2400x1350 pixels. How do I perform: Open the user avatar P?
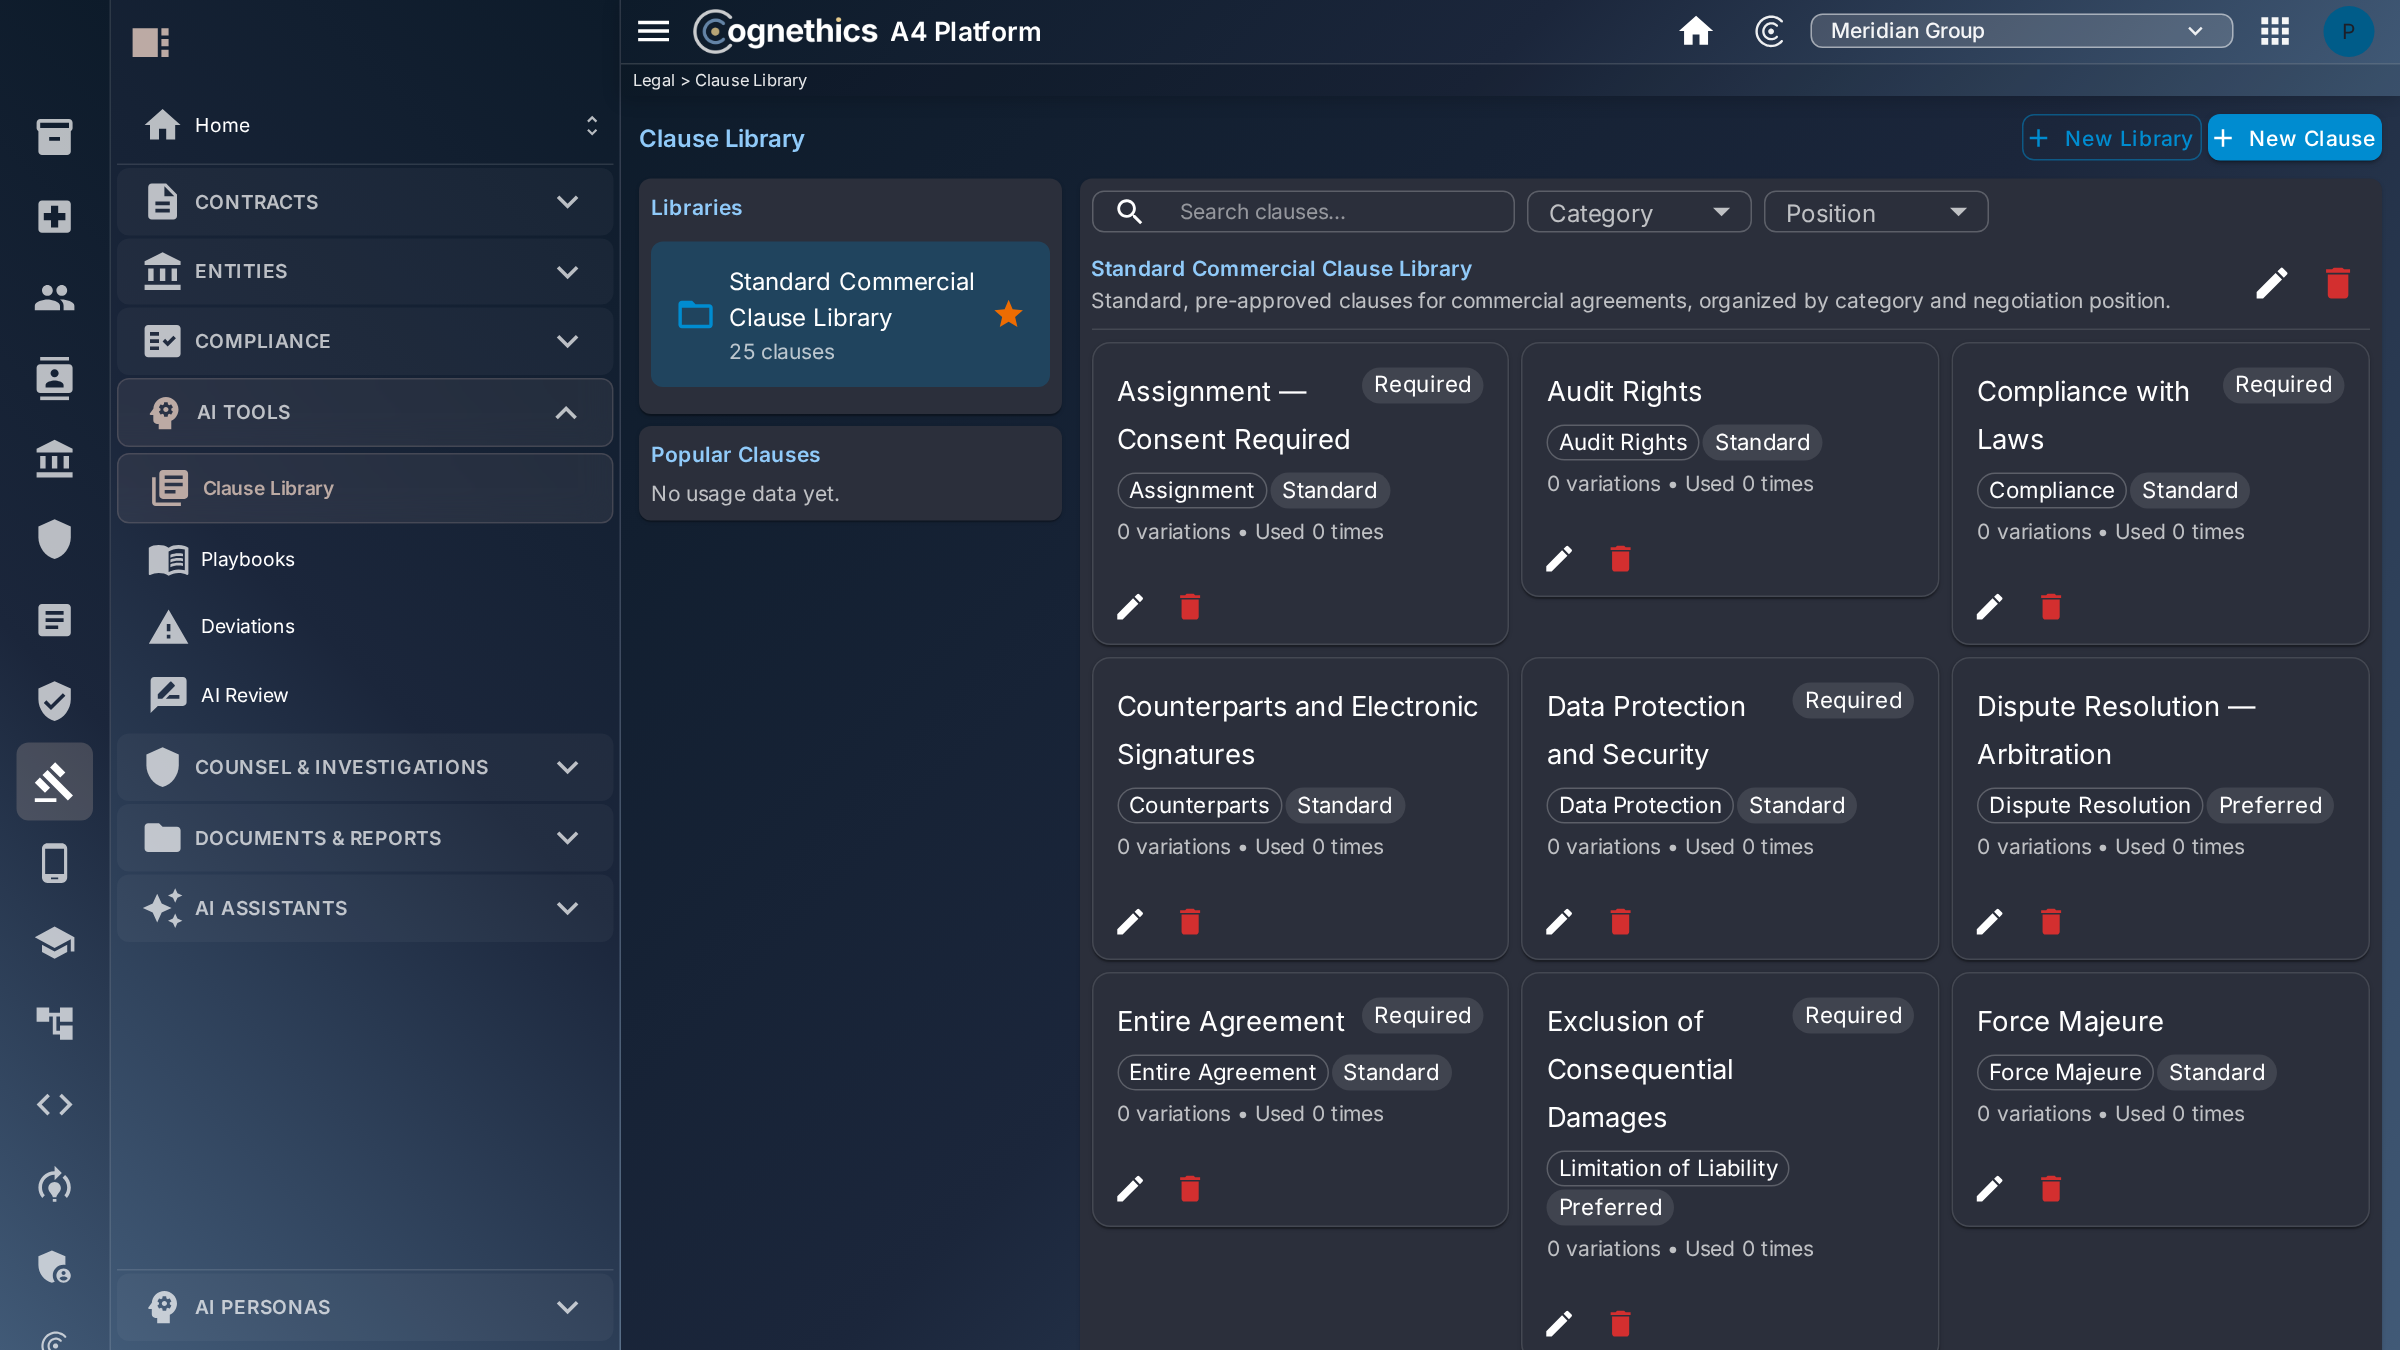(x=2348, y=31)
